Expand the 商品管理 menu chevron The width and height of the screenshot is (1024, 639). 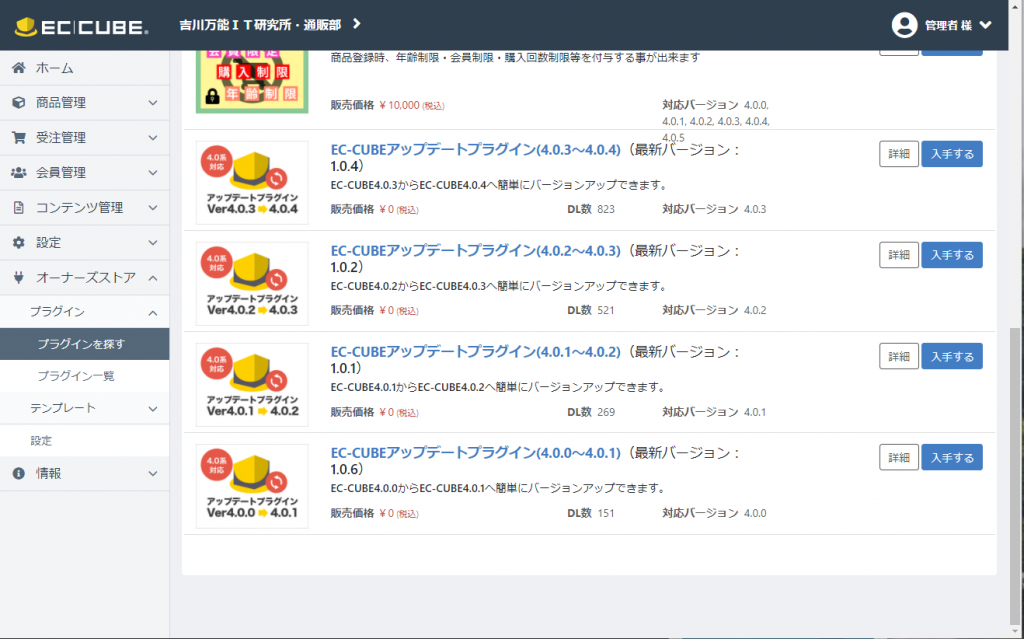point(153,103)
